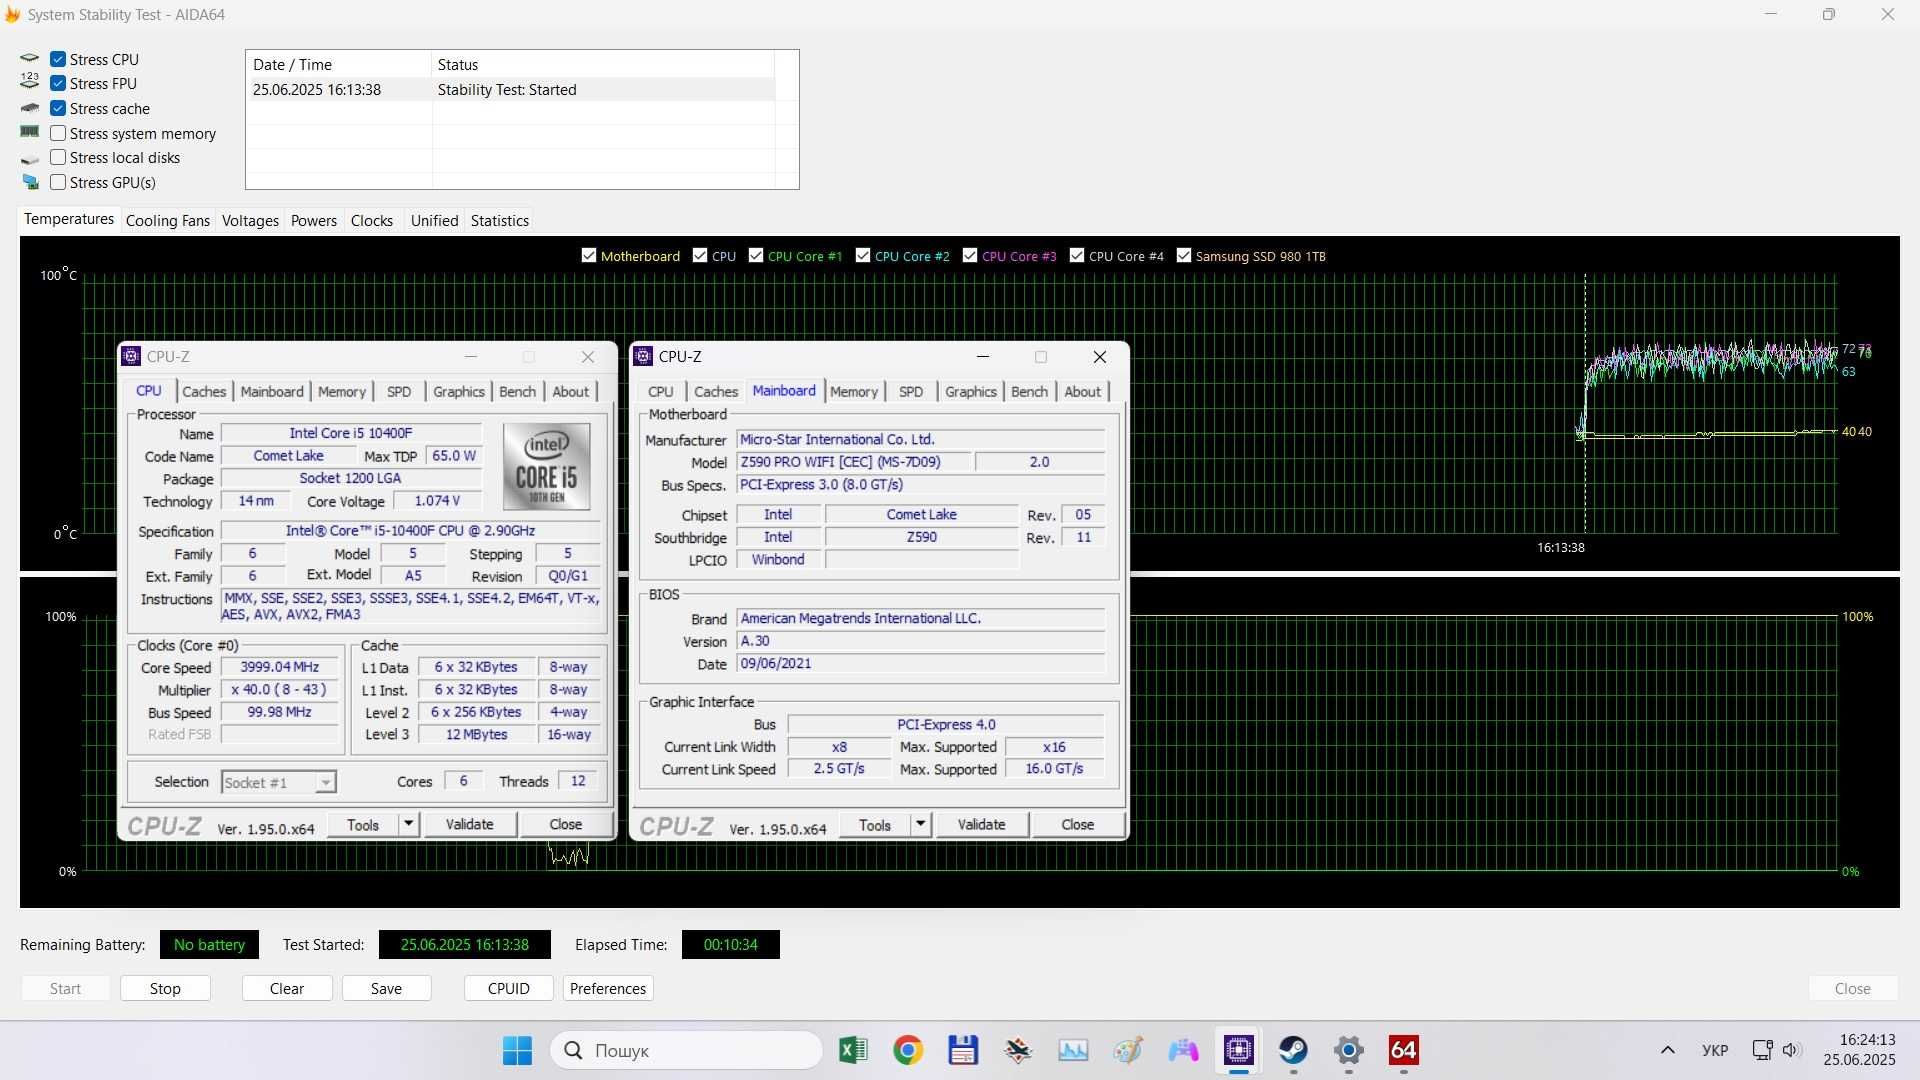Enable Stress GPU(s) checkbox

click(58, 182)
